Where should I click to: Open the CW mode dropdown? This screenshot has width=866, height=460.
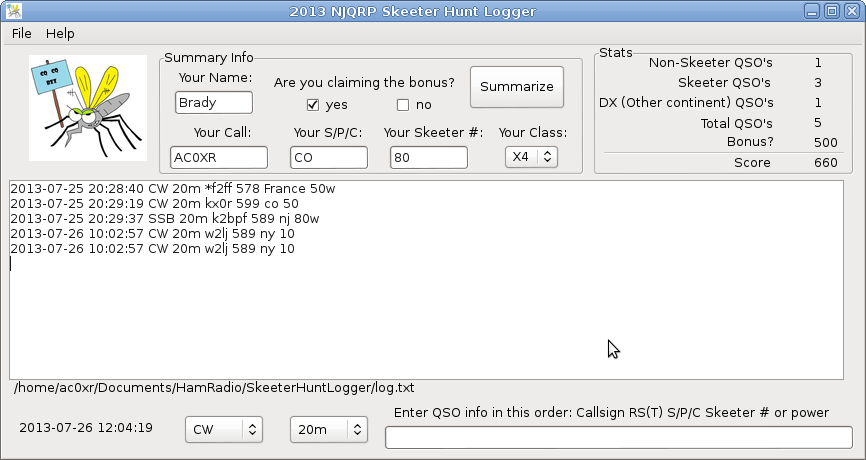(224, 430)
